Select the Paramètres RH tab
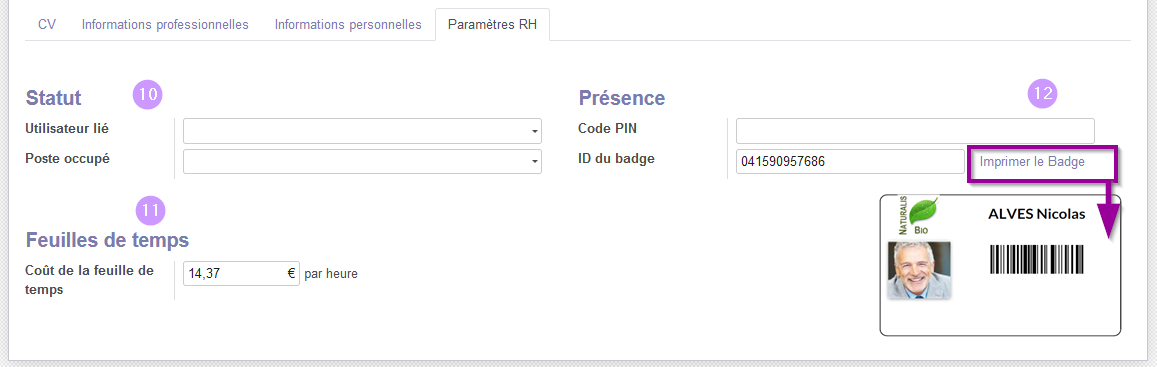 (x=492, y=24)
